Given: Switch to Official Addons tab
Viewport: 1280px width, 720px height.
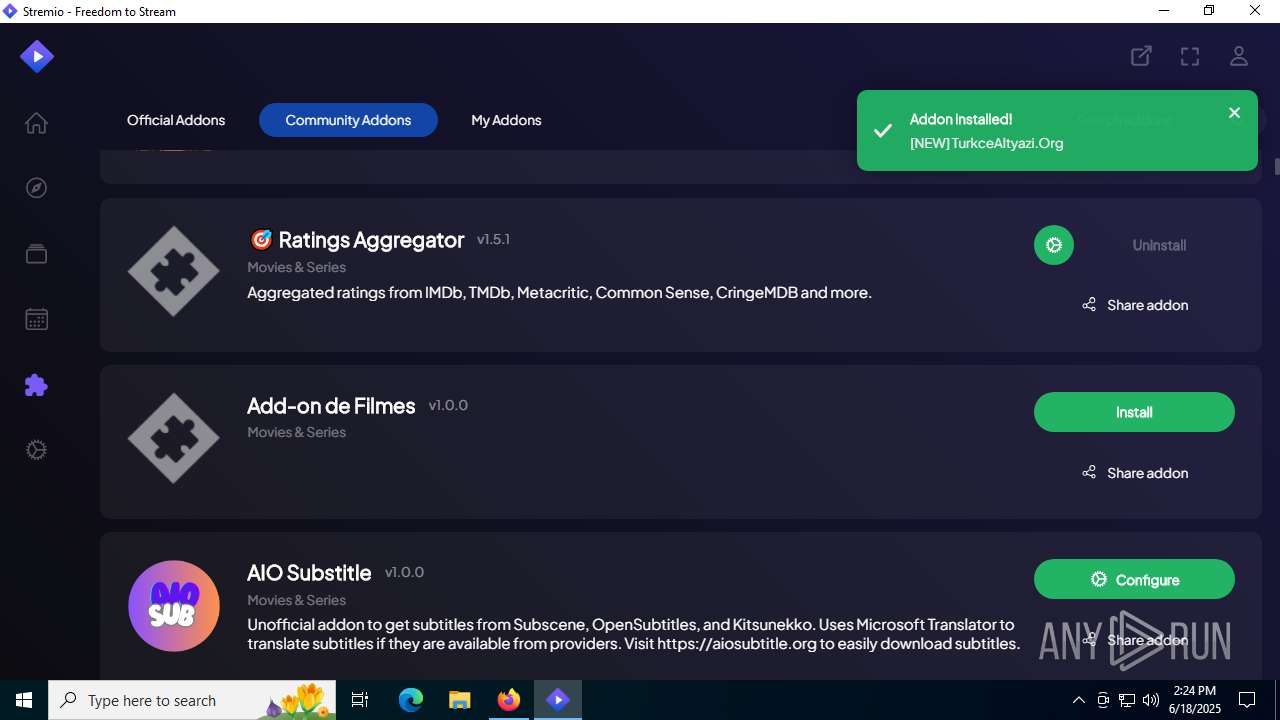Looking at the screenshot, I should coord(176,120).
